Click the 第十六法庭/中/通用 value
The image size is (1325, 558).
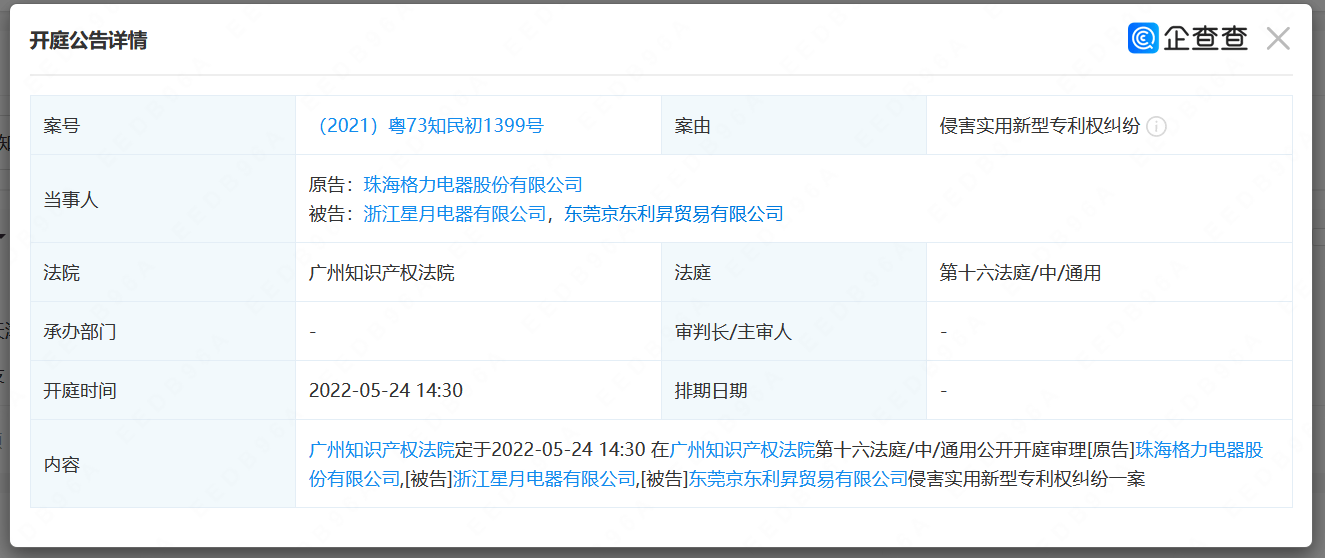click(1021, 273)
